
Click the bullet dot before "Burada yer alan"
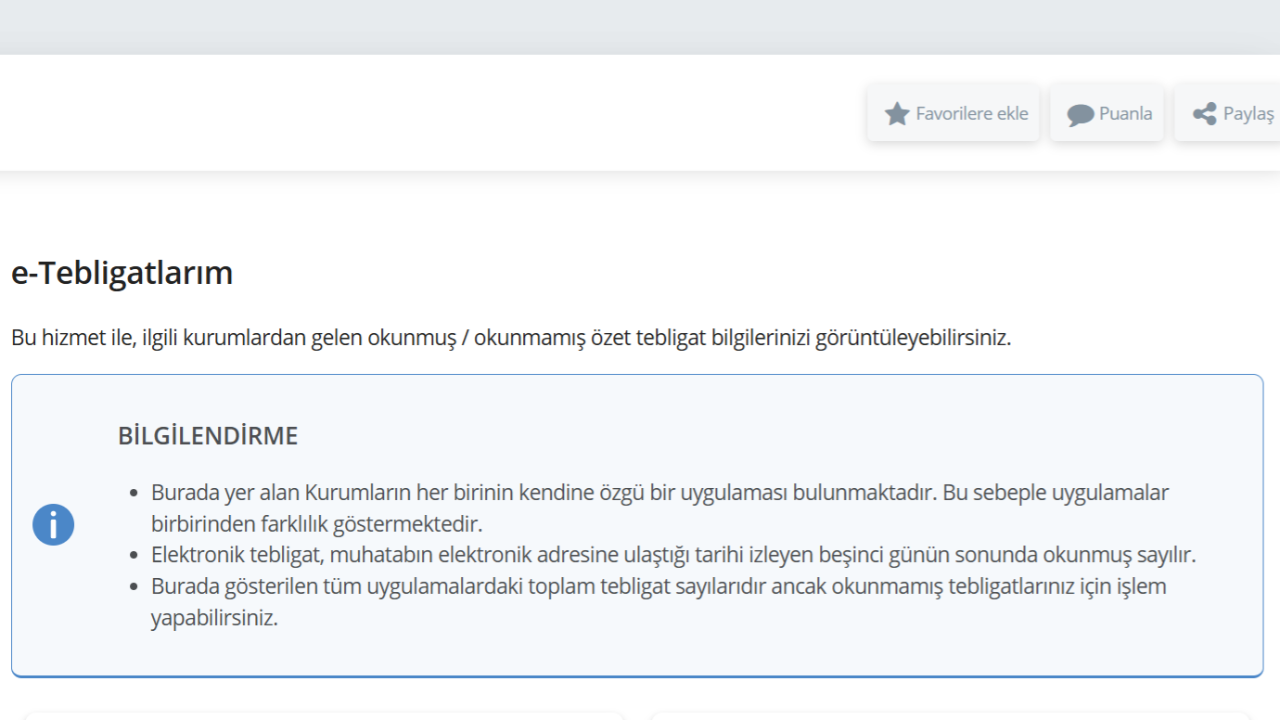135,494
